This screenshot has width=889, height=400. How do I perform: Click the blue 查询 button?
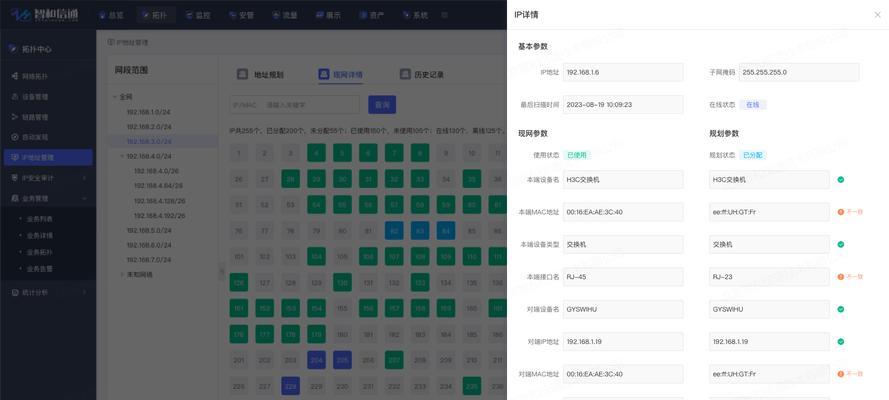(382, 105)
